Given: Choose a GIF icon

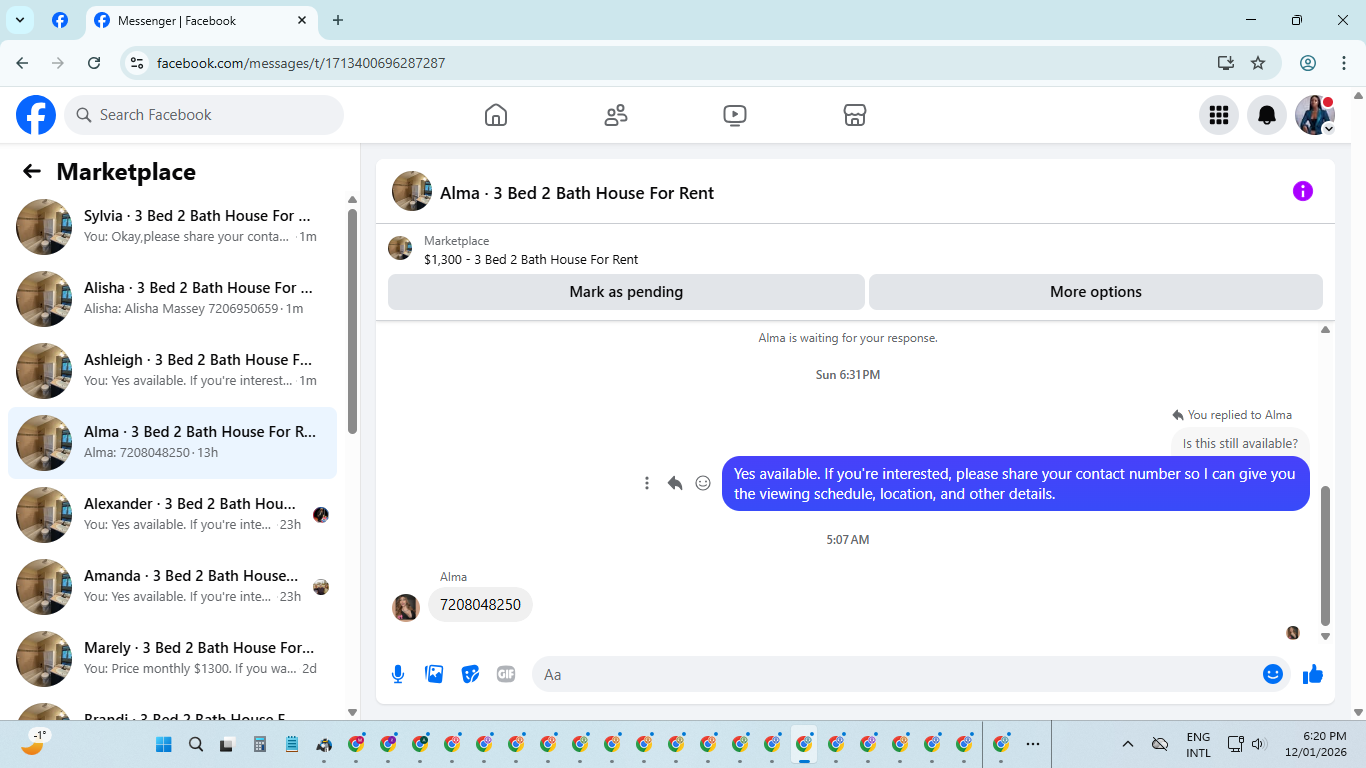Looking at the screenshot, I should 506,674.
